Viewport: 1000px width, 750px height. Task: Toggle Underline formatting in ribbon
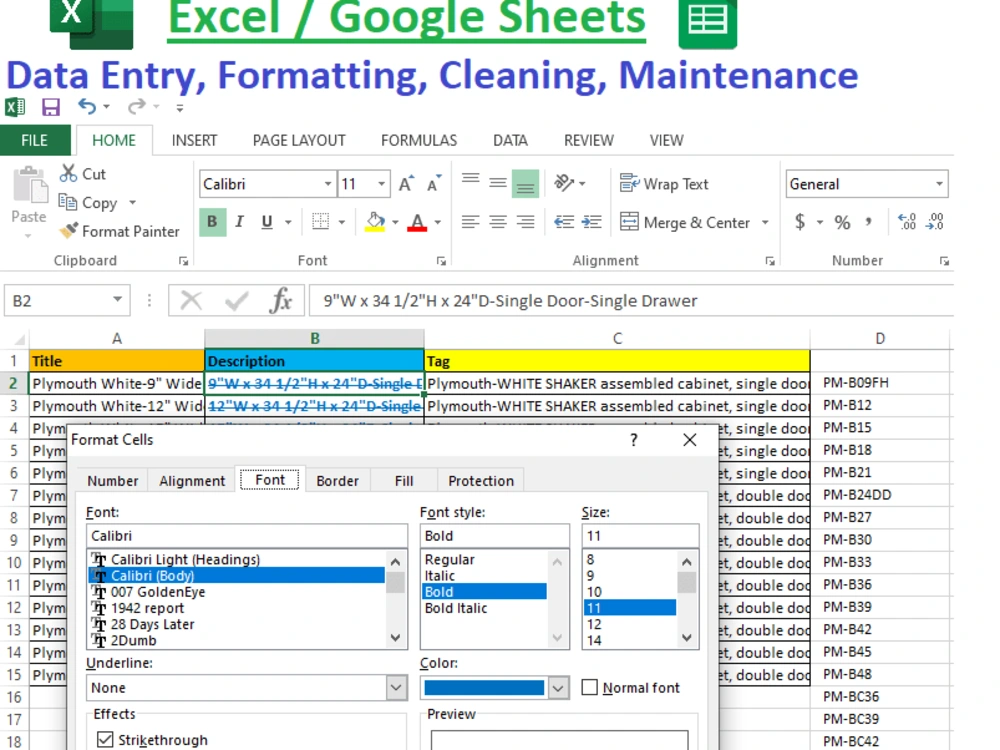point(267,222)
